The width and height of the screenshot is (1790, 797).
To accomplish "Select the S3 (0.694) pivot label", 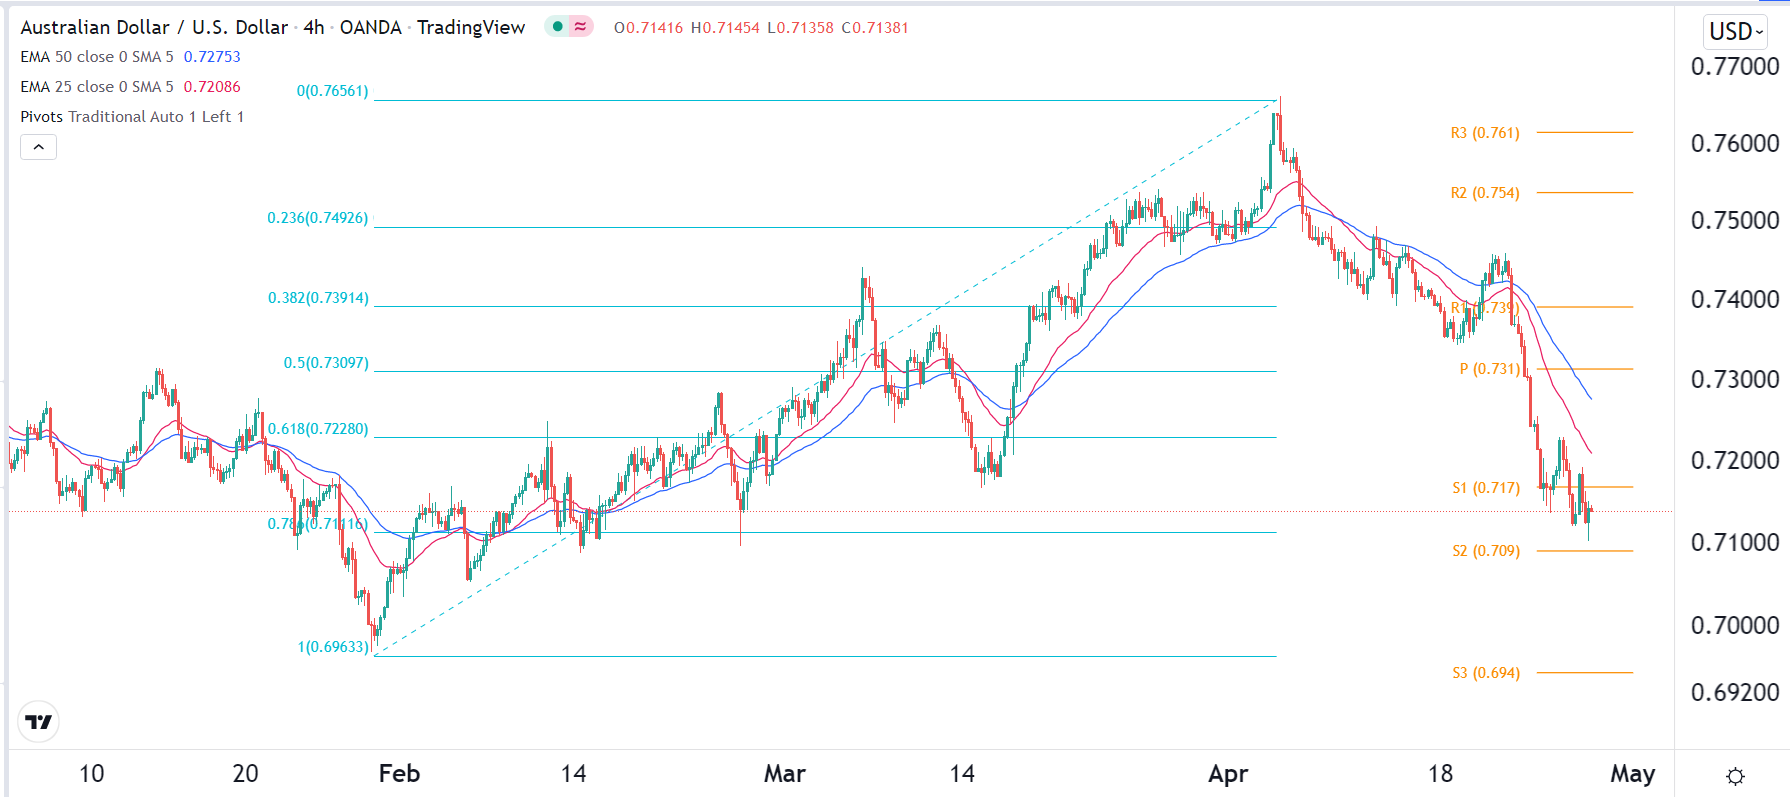I will point(1486,673).
